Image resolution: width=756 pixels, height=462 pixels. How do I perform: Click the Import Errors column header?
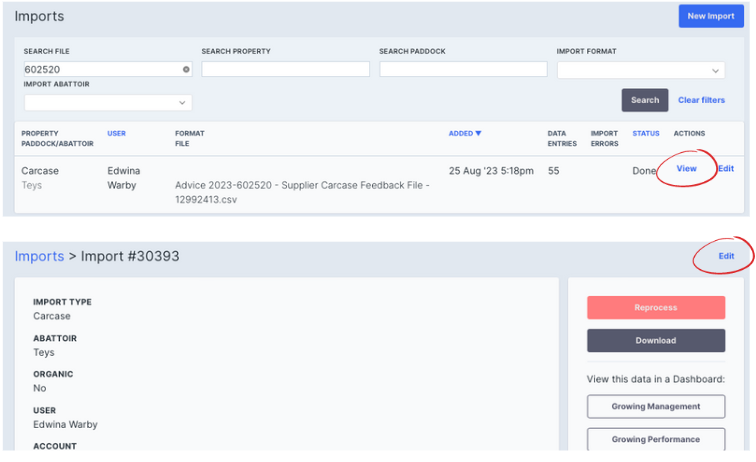click(x=604, y=138)
